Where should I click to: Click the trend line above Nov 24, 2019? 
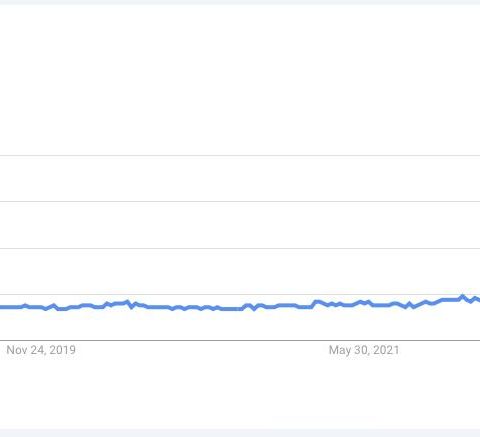(x=41, y=307)
